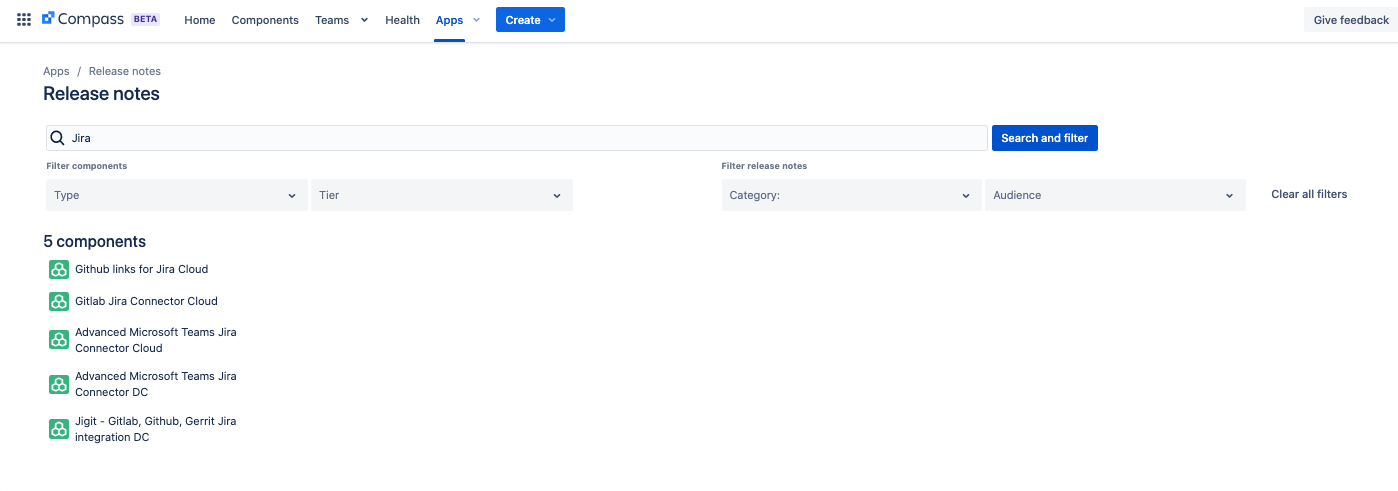Go to the Components tab

pyautogui.click(x=265, y=20)
